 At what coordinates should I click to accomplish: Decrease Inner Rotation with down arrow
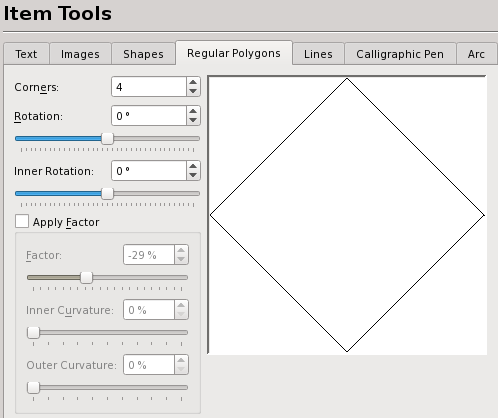point(193,175)
